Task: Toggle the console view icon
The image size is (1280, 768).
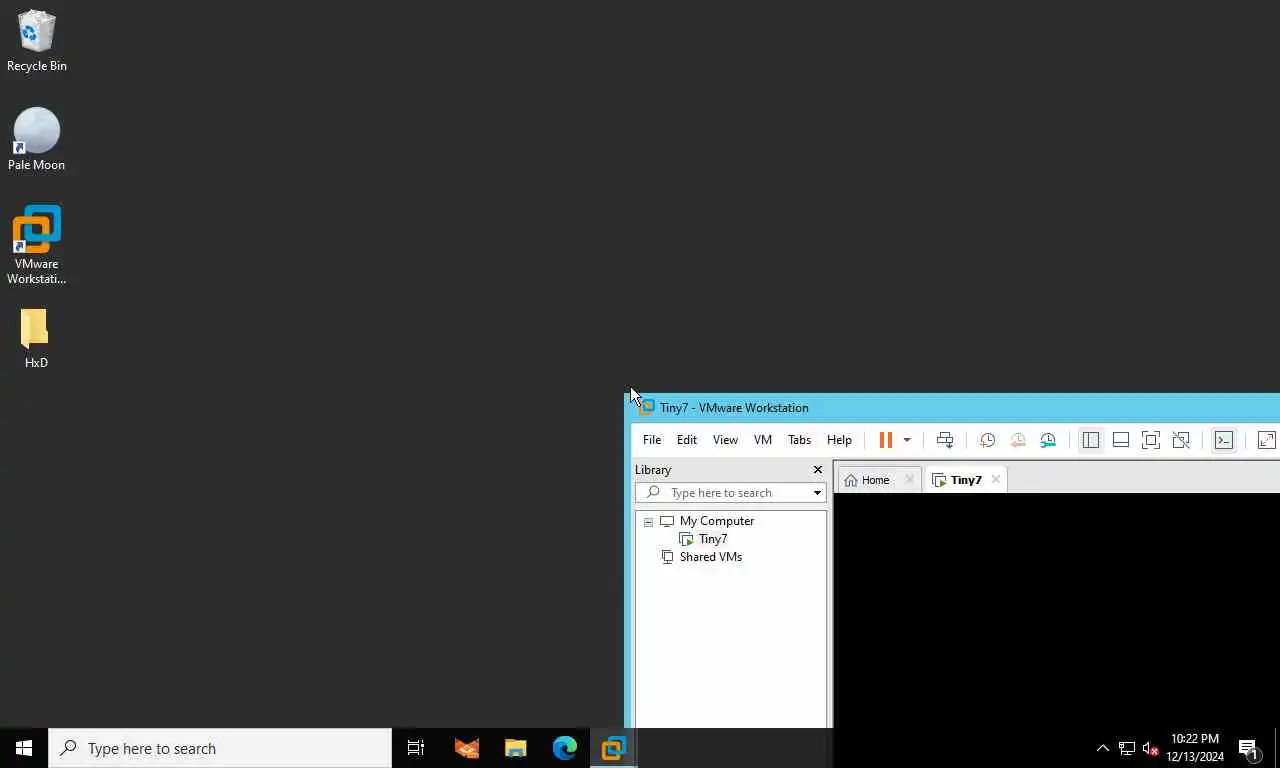Action: click(x=1224, y=440)
